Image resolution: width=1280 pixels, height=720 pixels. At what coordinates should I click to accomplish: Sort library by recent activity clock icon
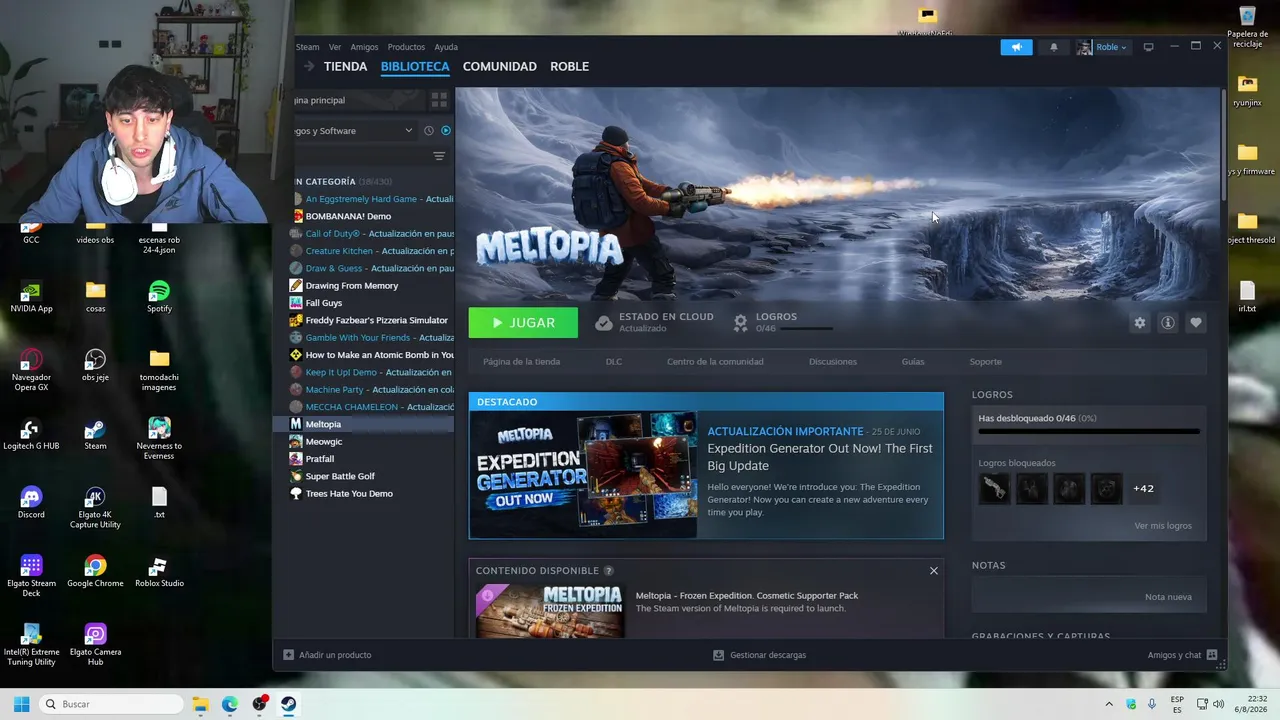[x=429, y=131]
